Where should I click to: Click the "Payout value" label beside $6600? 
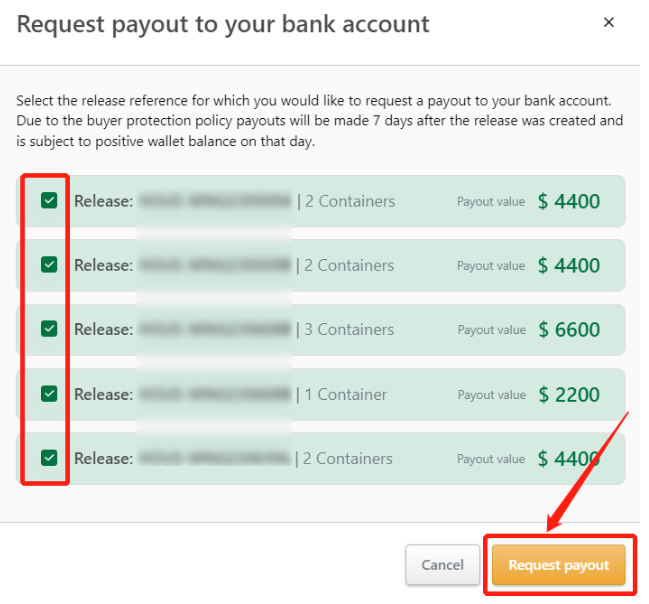(x=491, y=330)
